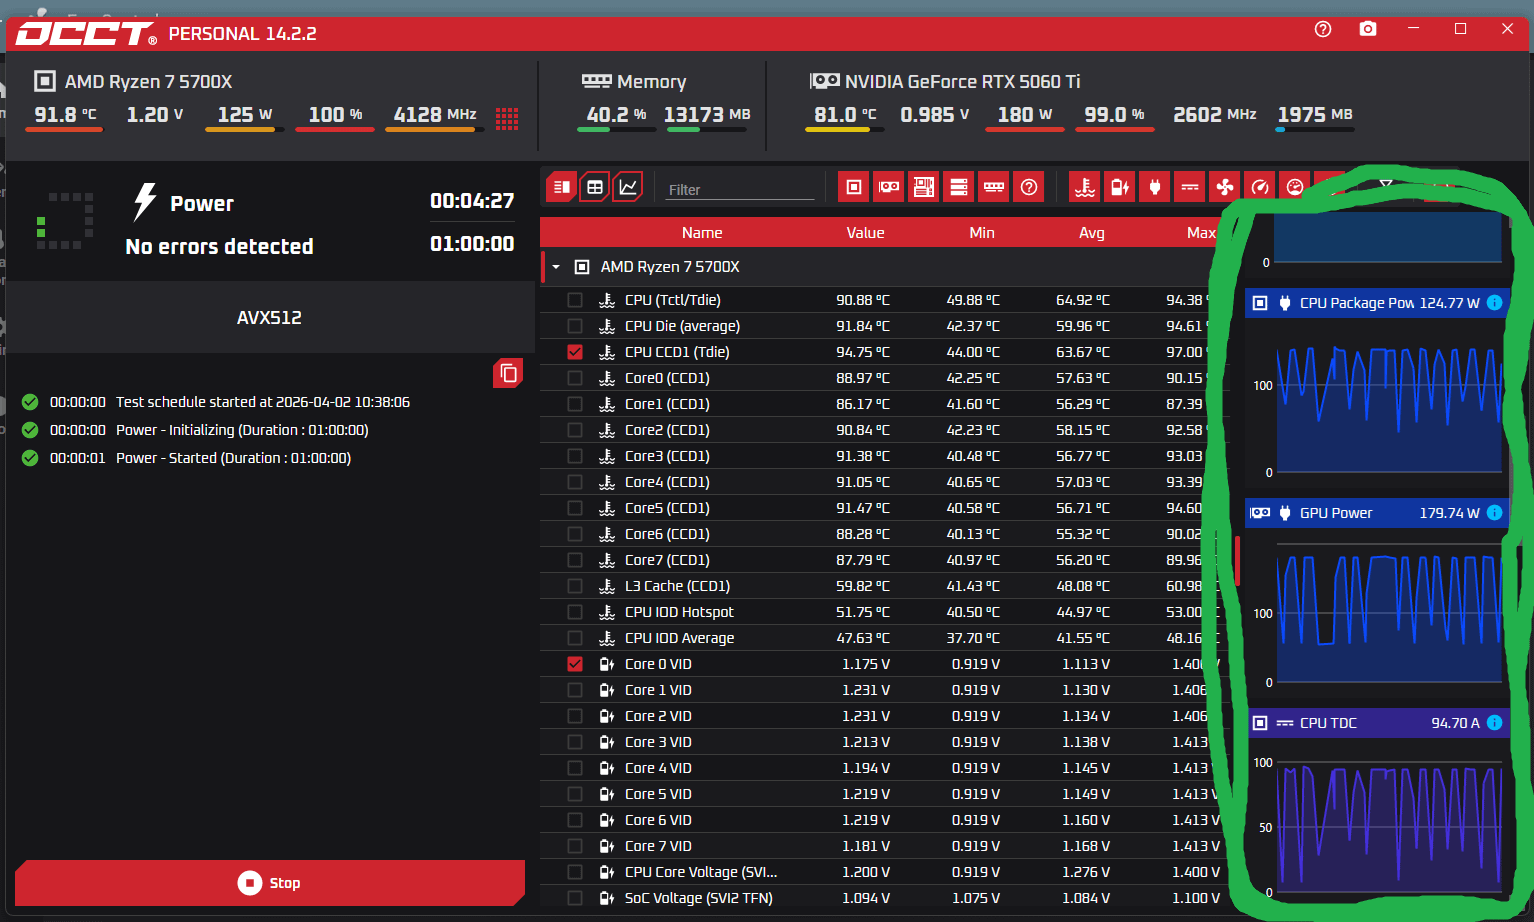Switch to the graph-only view mode

(628, 187)
